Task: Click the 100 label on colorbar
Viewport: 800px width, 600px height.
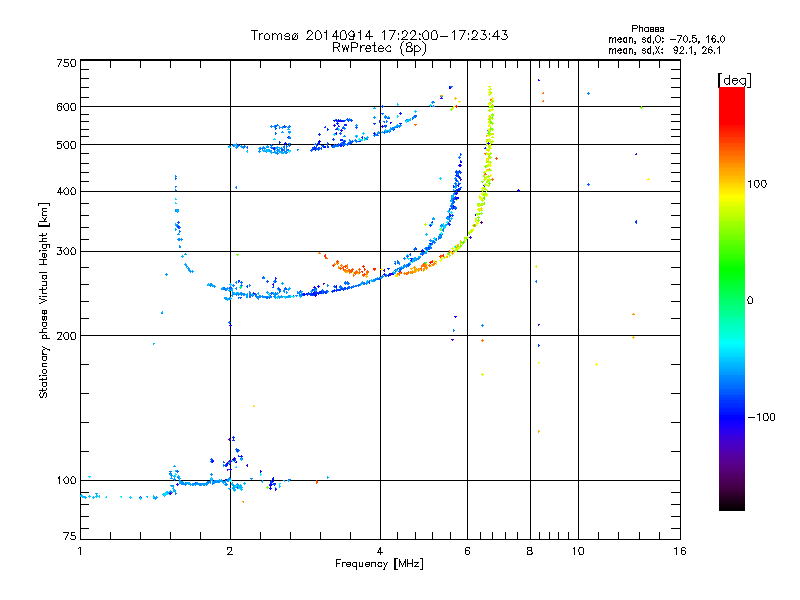Action: click(x=757, y=184)
